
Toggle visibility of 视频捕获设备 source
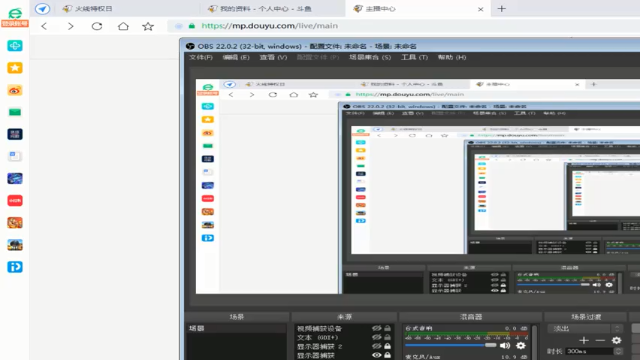[x=376, y=328]
